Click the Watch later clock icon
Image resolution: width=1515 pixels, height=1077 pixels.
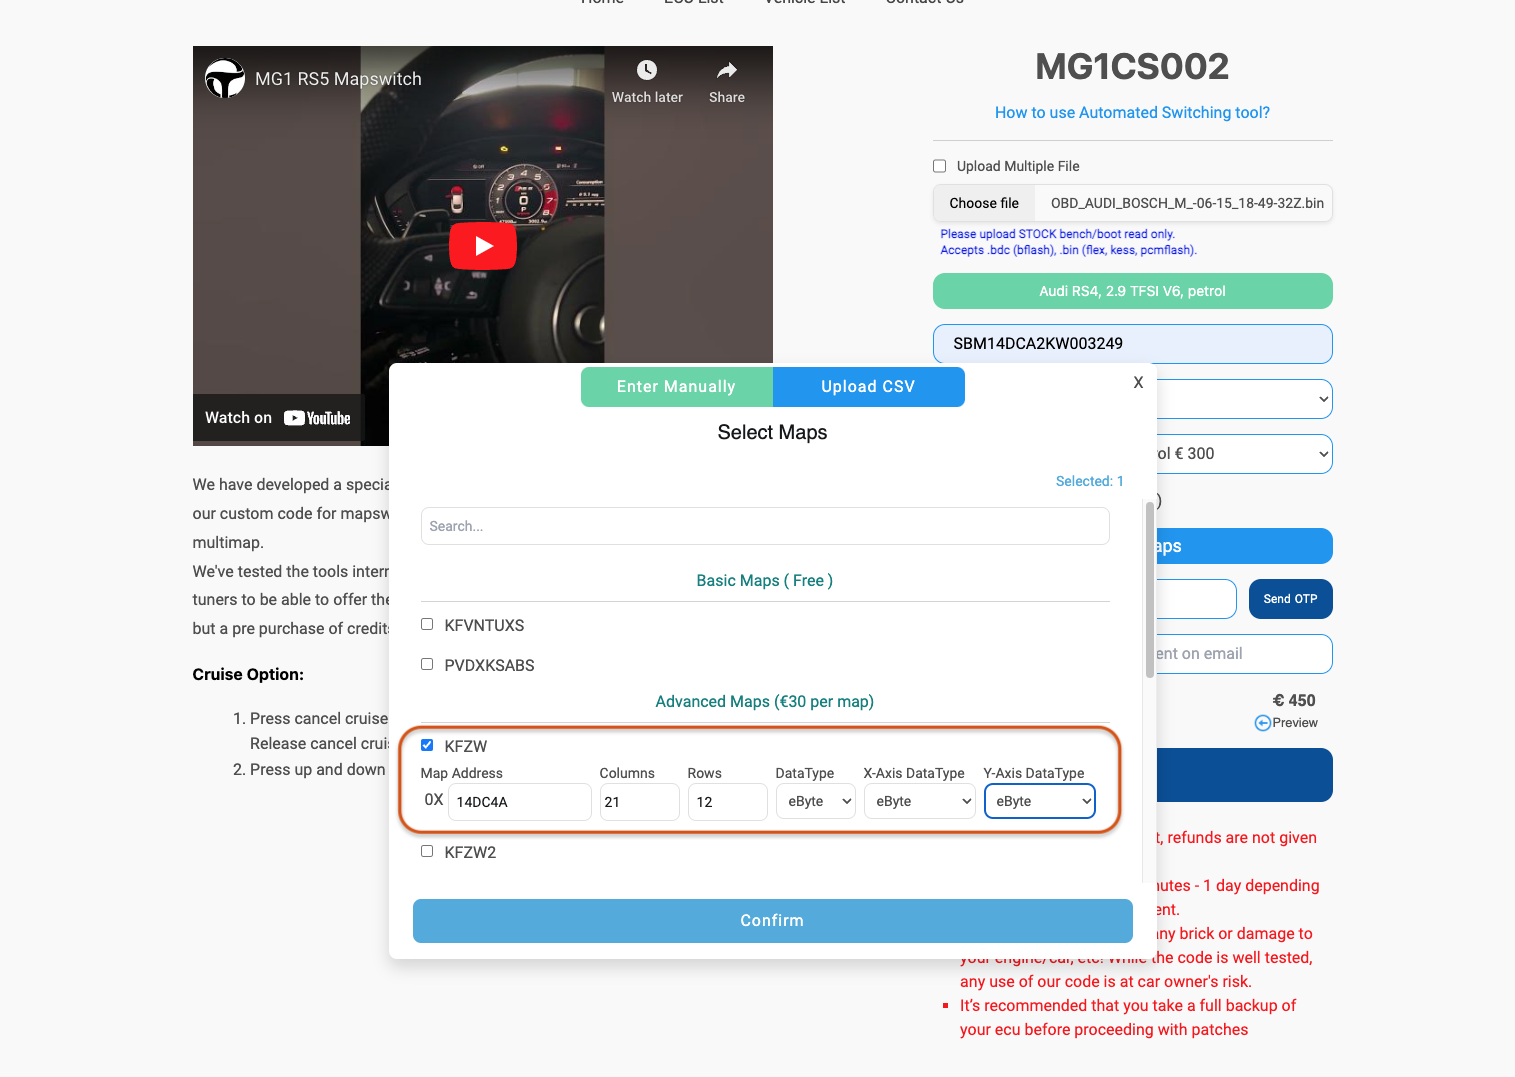pyautogui.click(x=647, y=70)
